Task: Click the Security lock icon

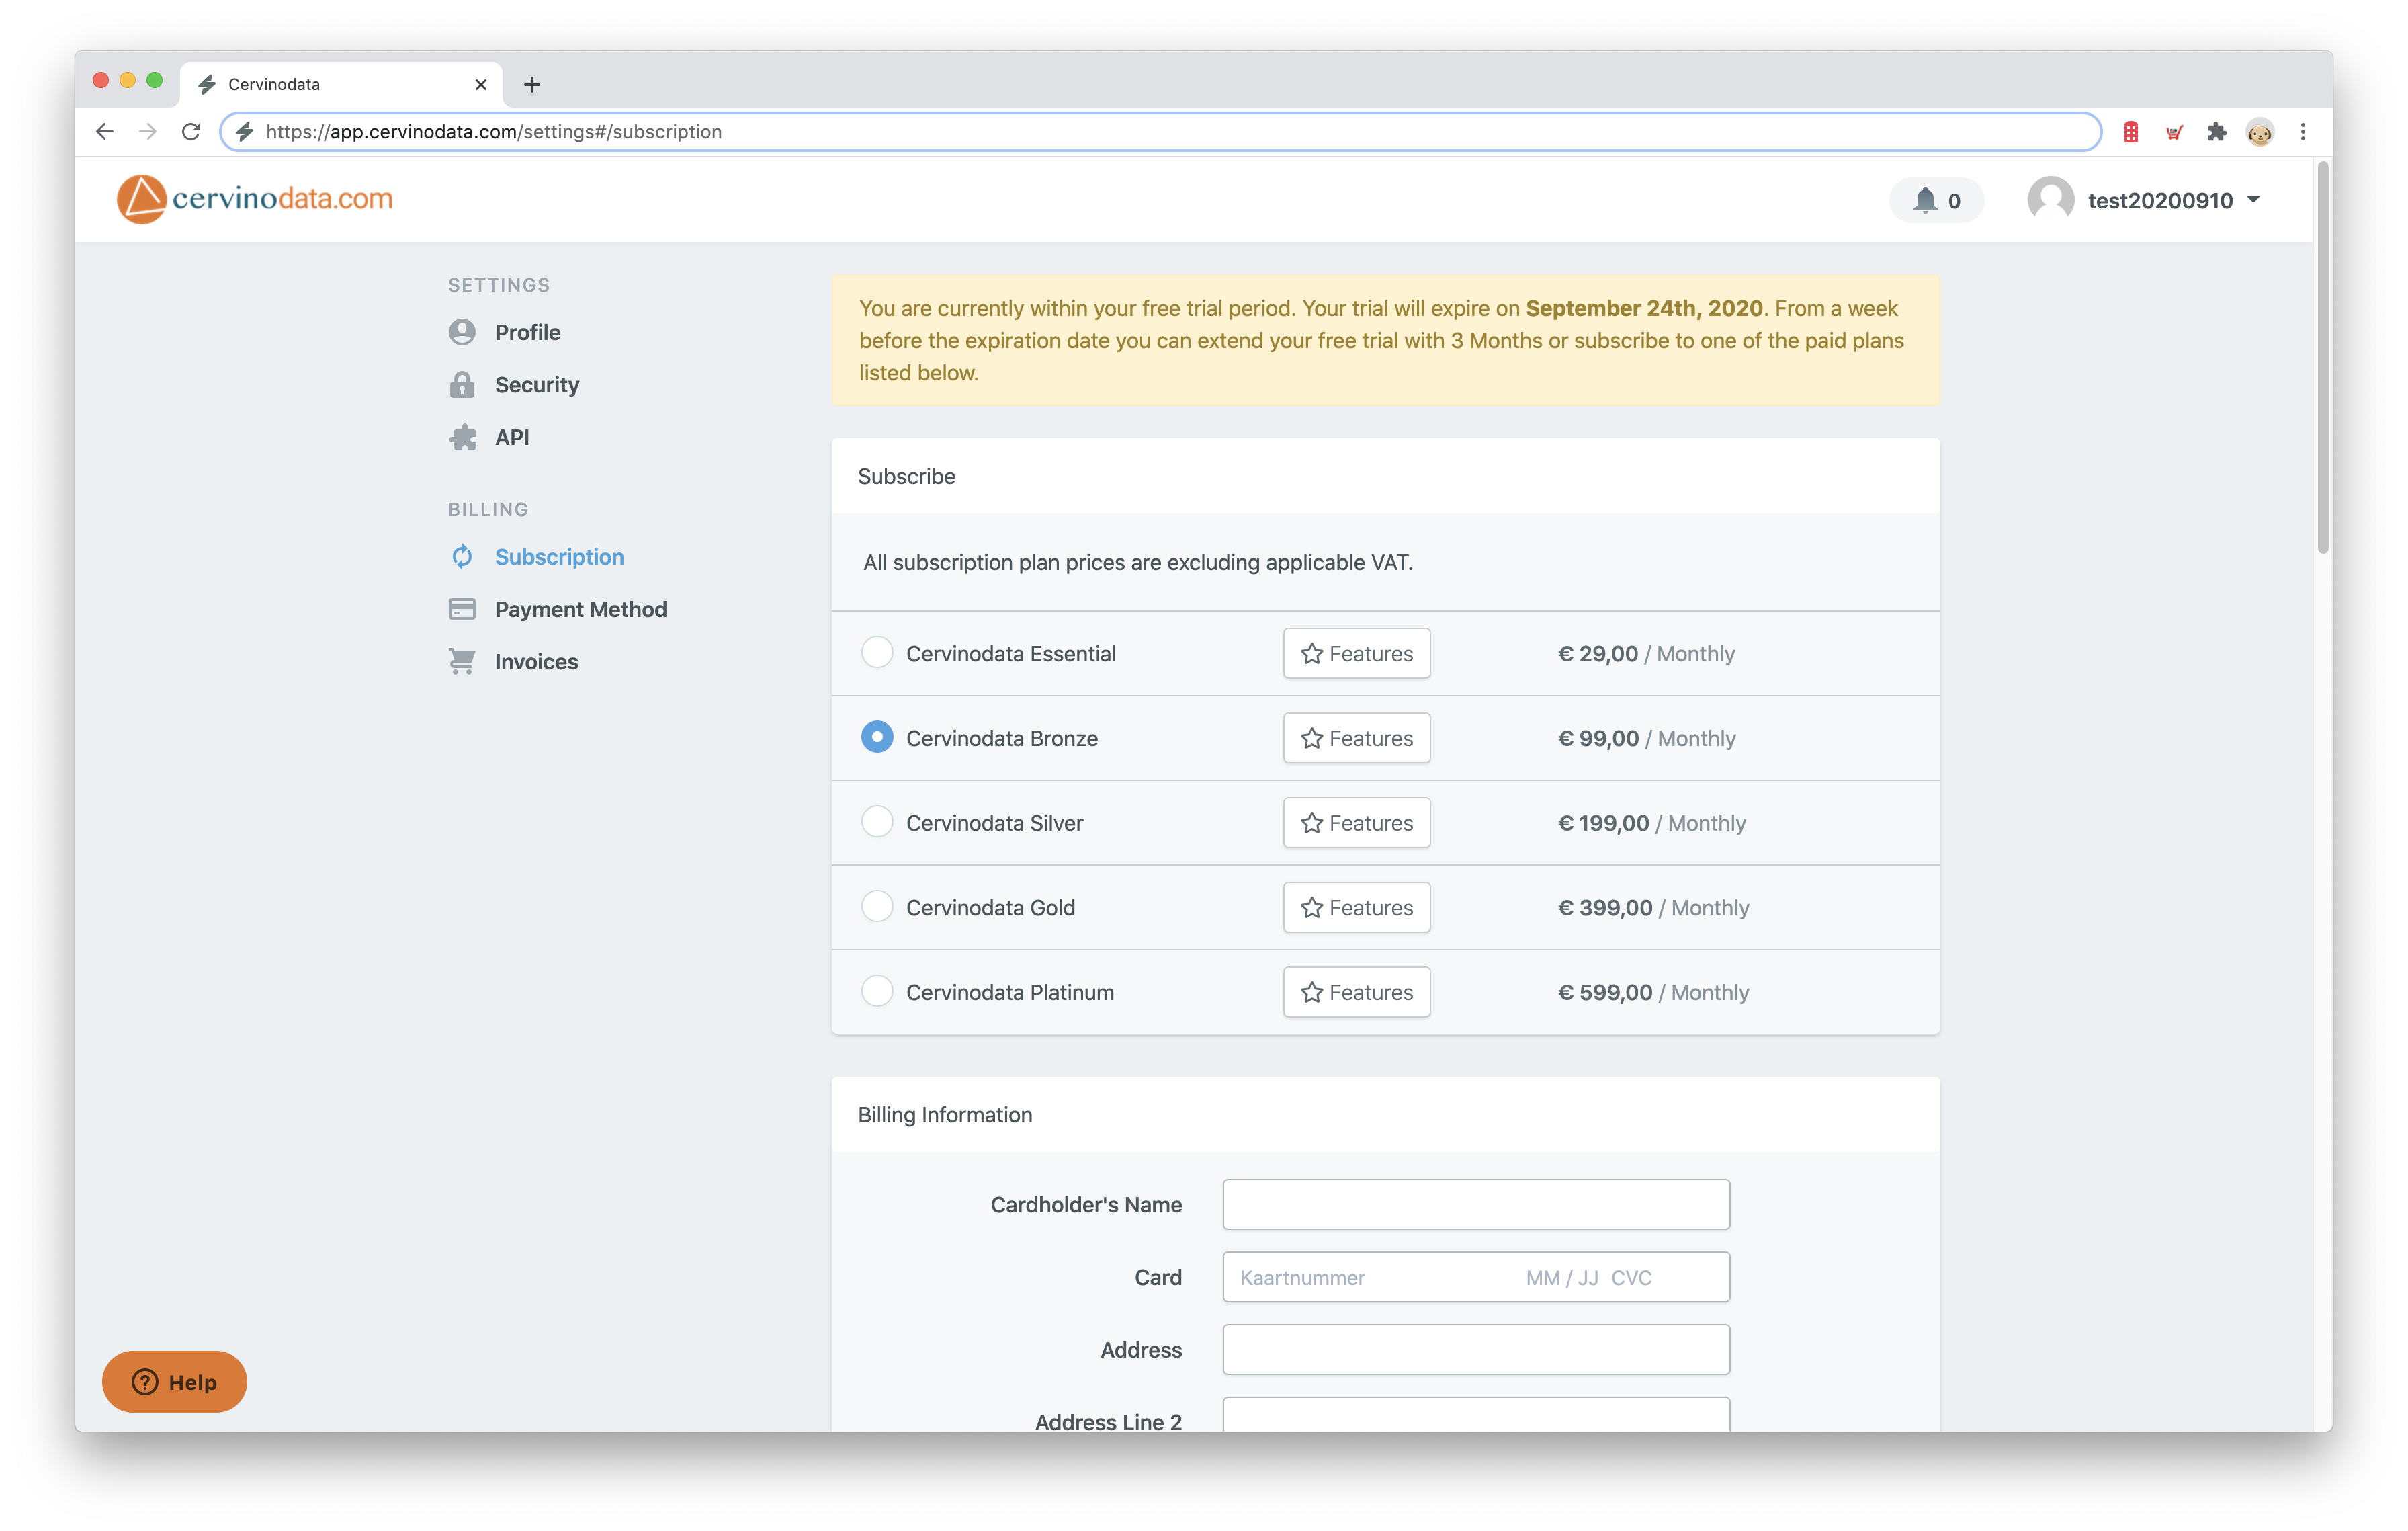Action: coord(462,385)
